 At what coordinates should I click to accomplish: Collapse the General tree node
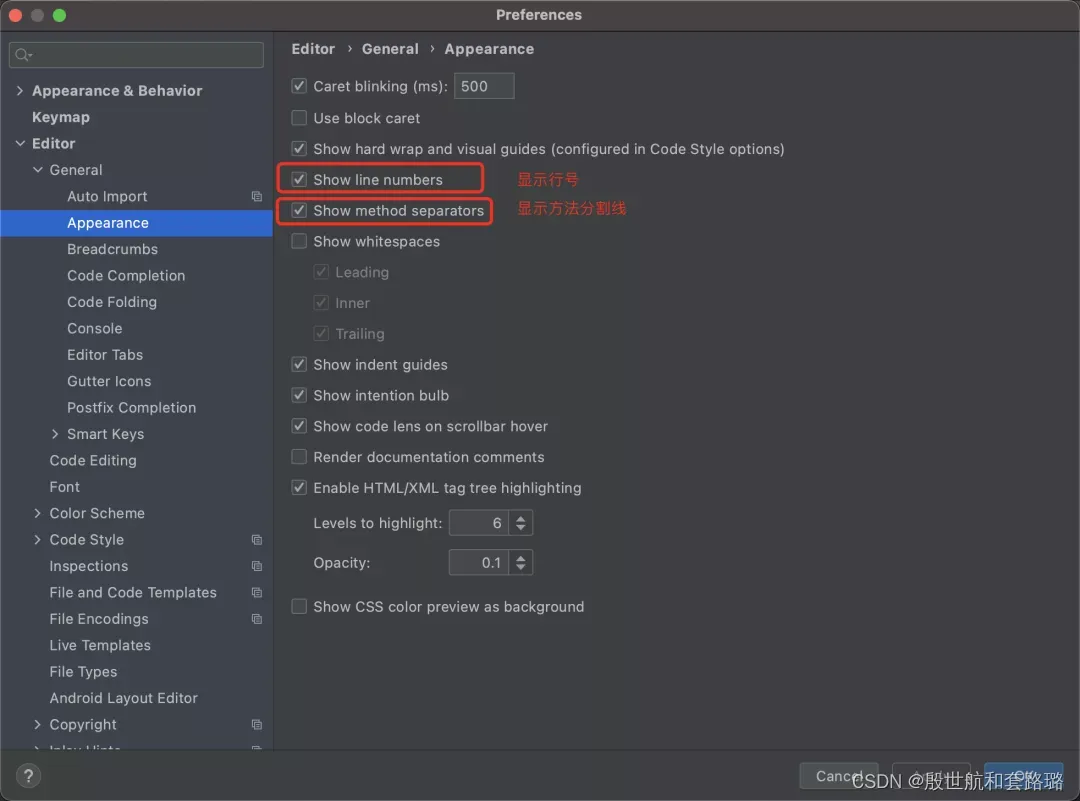(38, 169)
